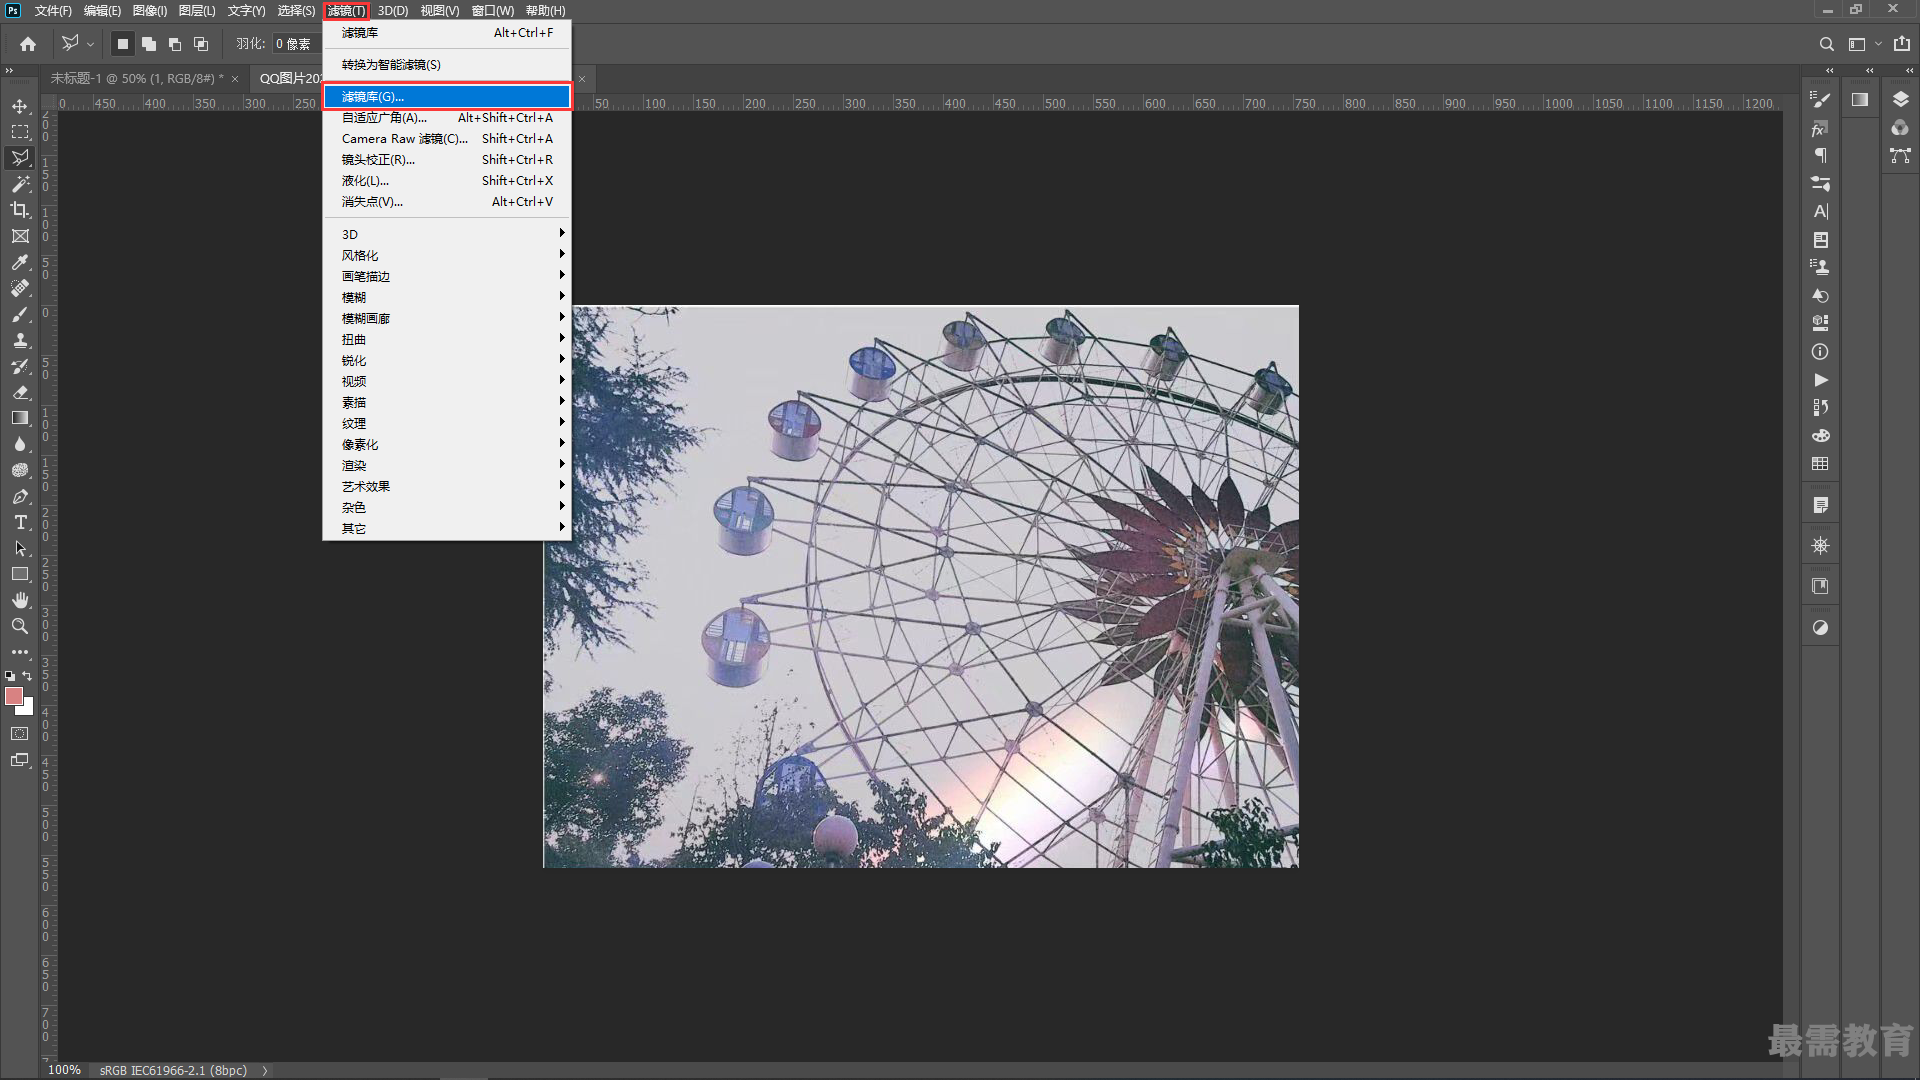Image resolution: width=1920 pixels, height=1080 pixels.
Task: Open the 图像(I) menu
Action: point(150,11)
